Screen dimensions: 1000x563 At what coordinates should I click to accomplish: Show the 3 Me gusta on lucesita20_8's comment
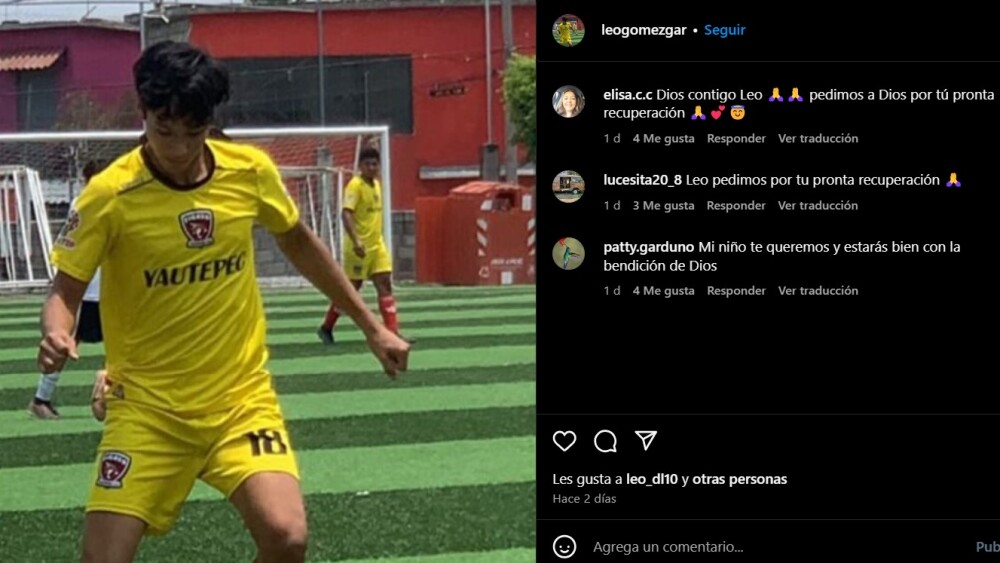tap(663, 205)
